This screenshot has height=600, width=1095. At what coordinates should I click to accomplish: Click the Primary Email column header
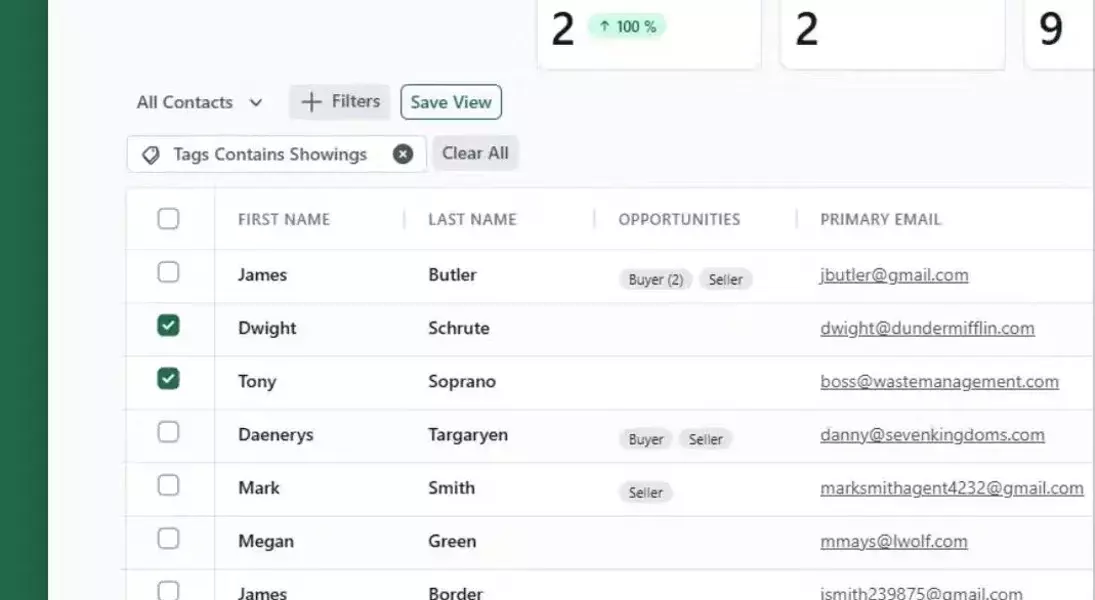point(880,219)
